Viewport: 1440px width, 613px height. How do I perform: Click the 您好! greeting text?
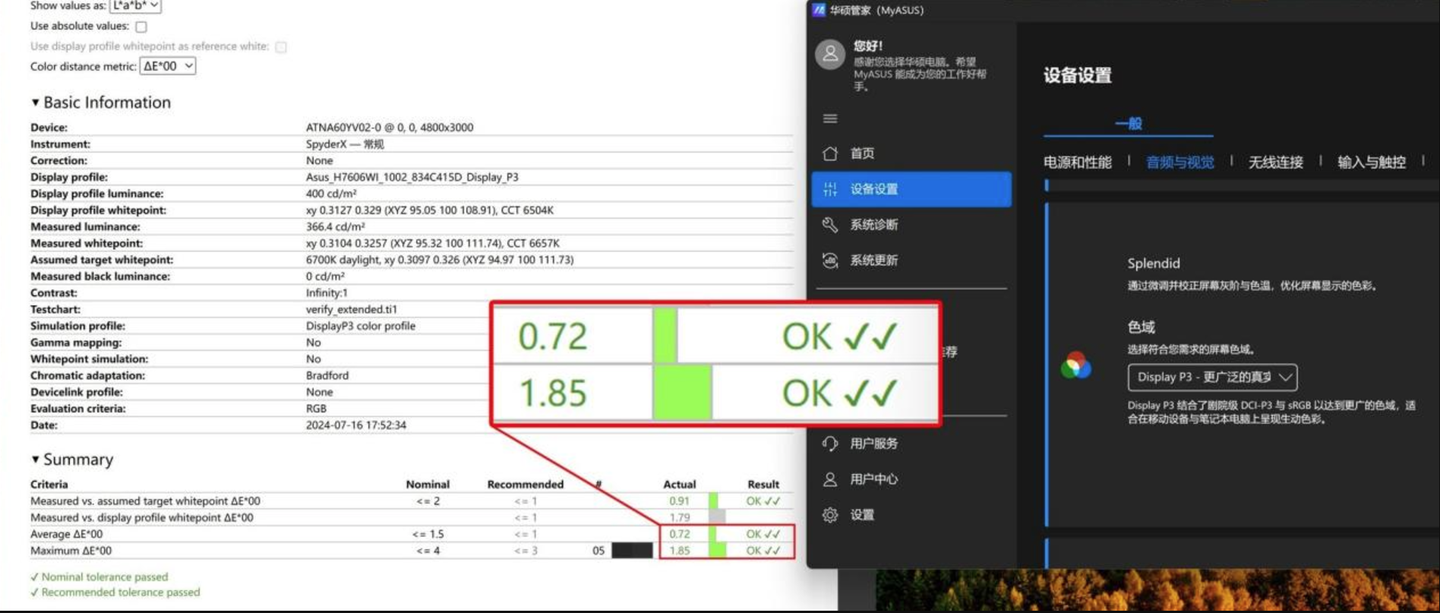click(868, 46)
